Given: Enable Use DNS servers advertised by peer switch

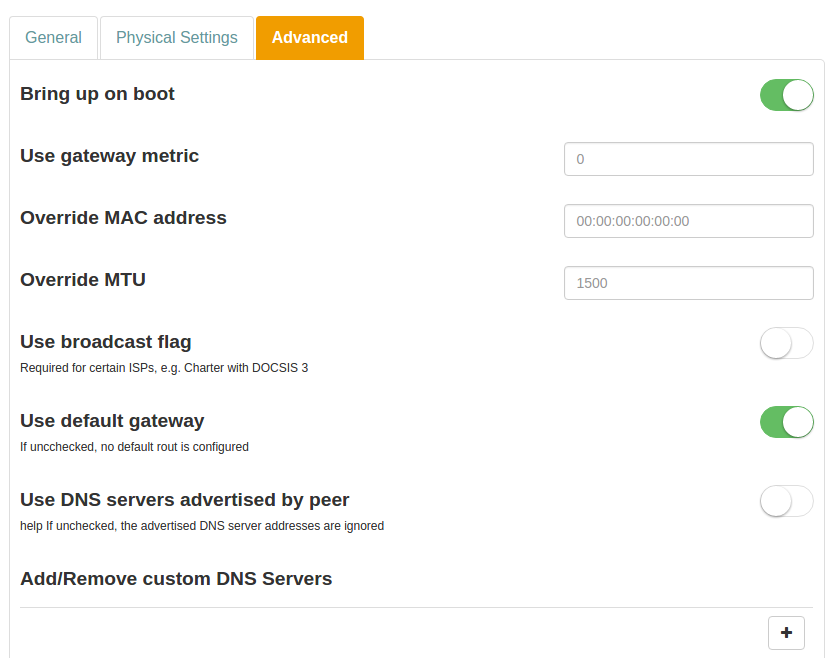Looking at the screenshot, I should pyautogui.click(x=786, y=501).
